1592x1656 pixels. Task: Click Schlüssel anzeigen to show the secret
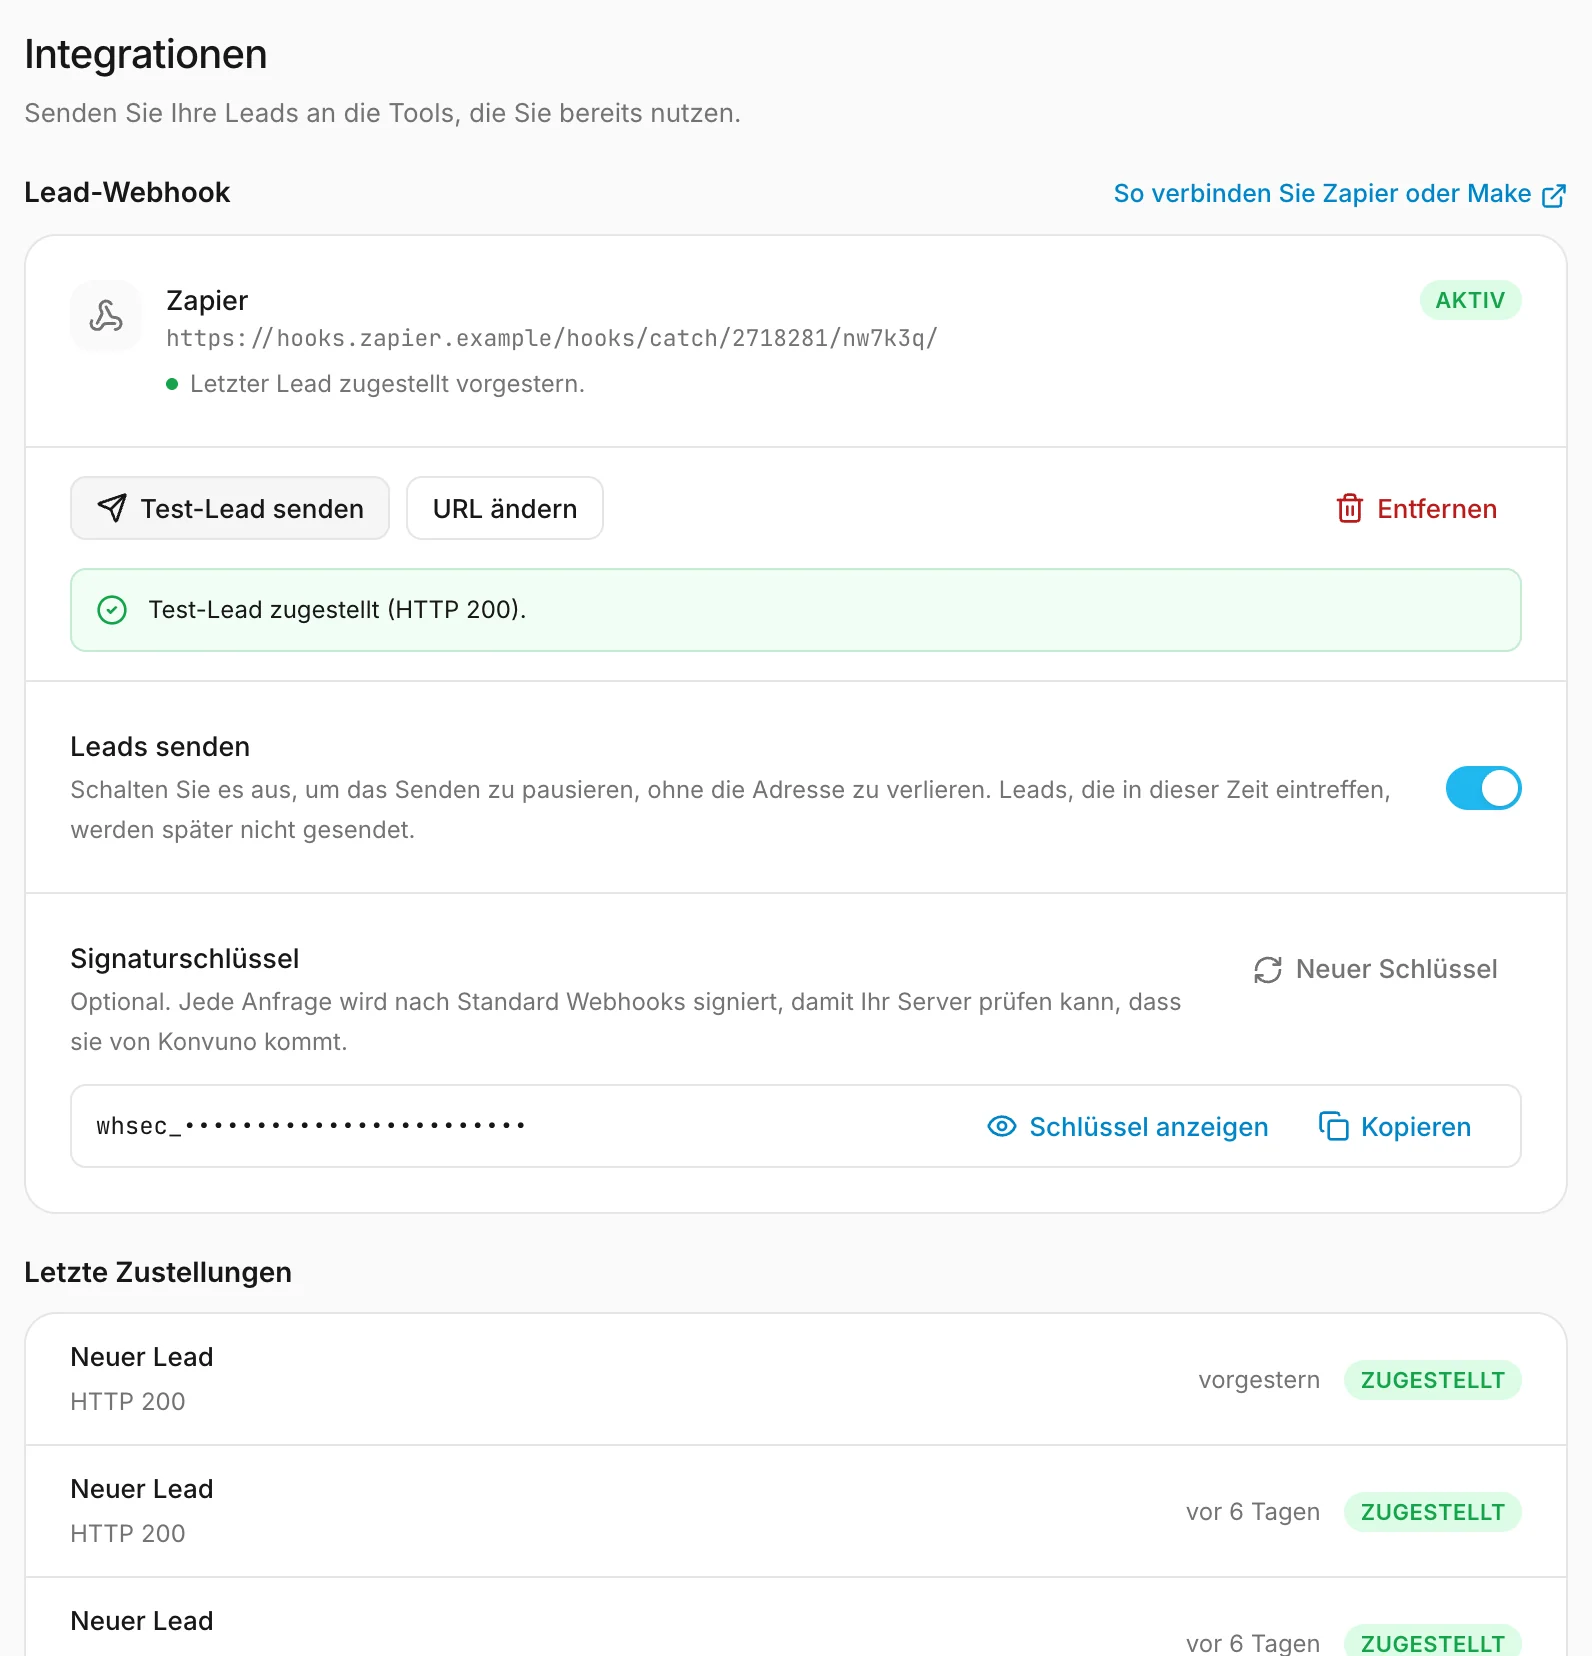tap(1128, 1127)
